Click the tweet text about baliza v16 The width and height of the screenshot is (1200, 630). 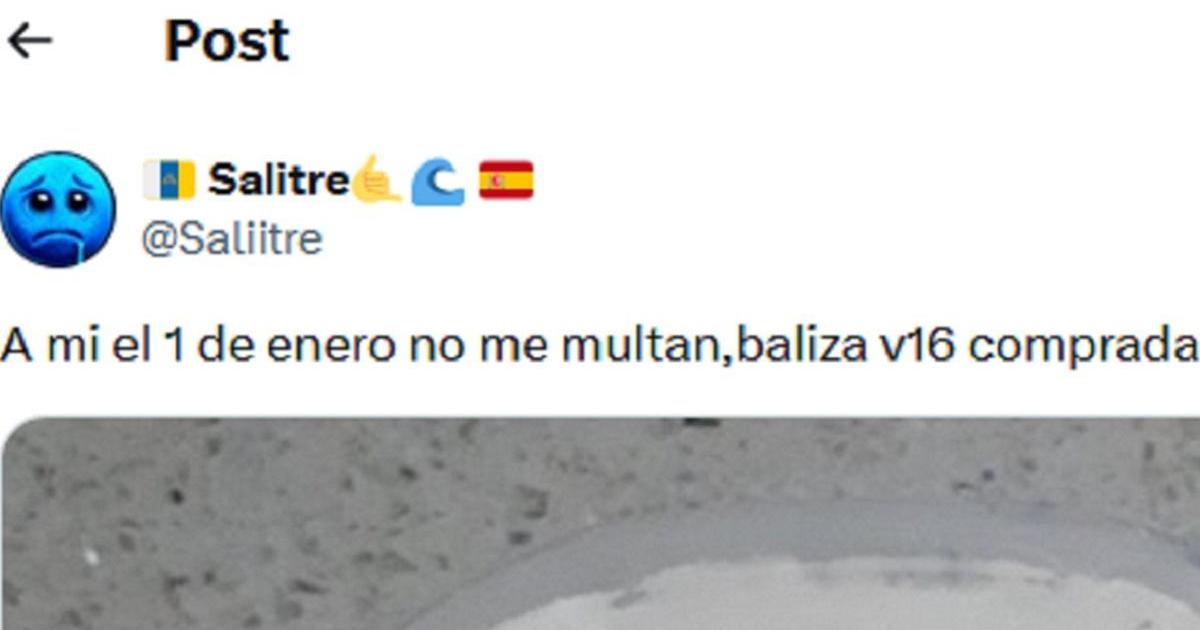point(600,346)
